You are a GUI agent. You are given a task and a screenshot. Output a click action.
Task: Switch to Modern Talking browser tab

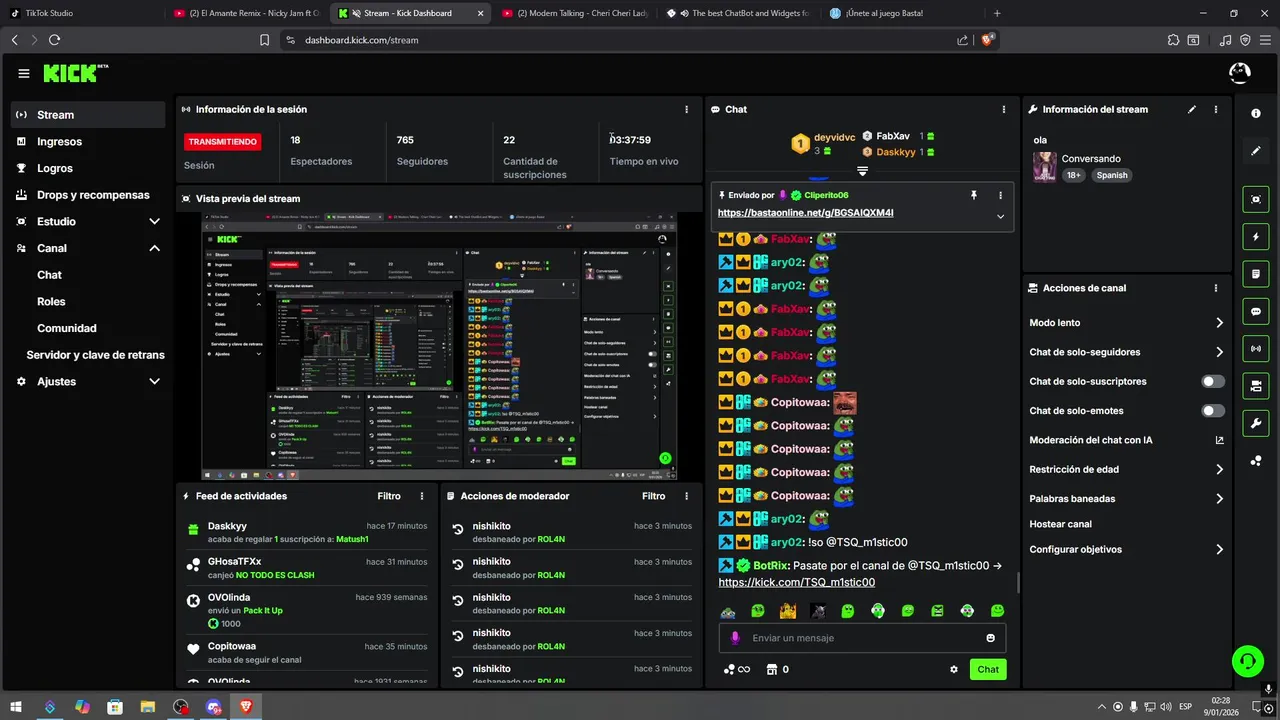tap(576, 13)
